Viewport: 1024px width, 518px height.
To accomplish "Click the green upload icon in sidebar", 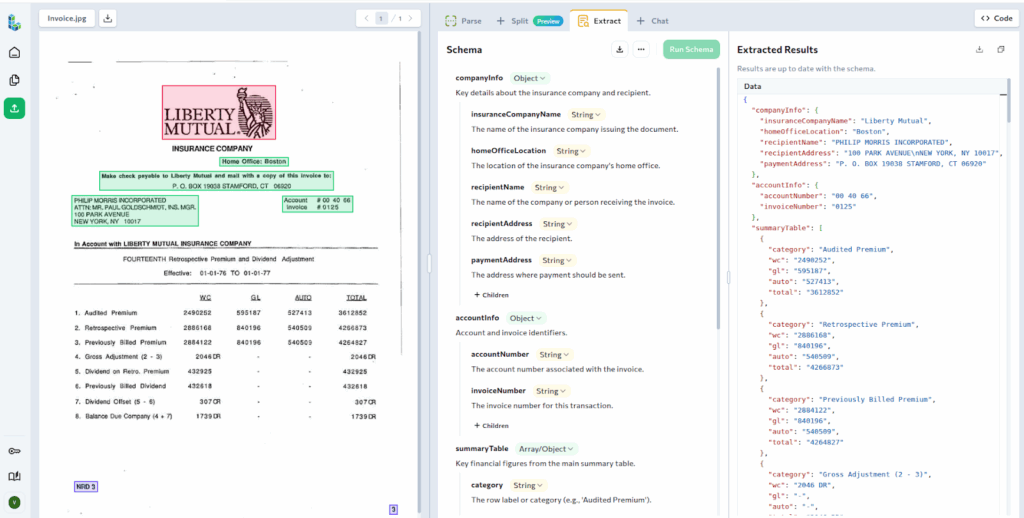I will point(14,108).
